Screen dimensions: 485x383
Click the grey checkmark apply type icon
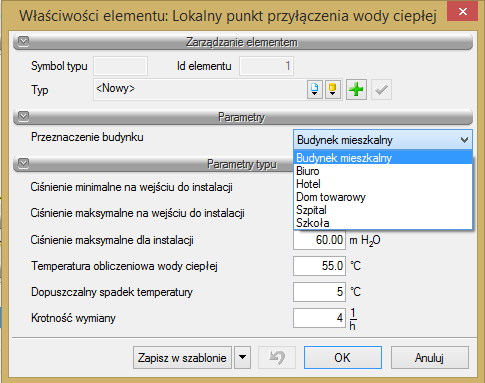[381, 89]
